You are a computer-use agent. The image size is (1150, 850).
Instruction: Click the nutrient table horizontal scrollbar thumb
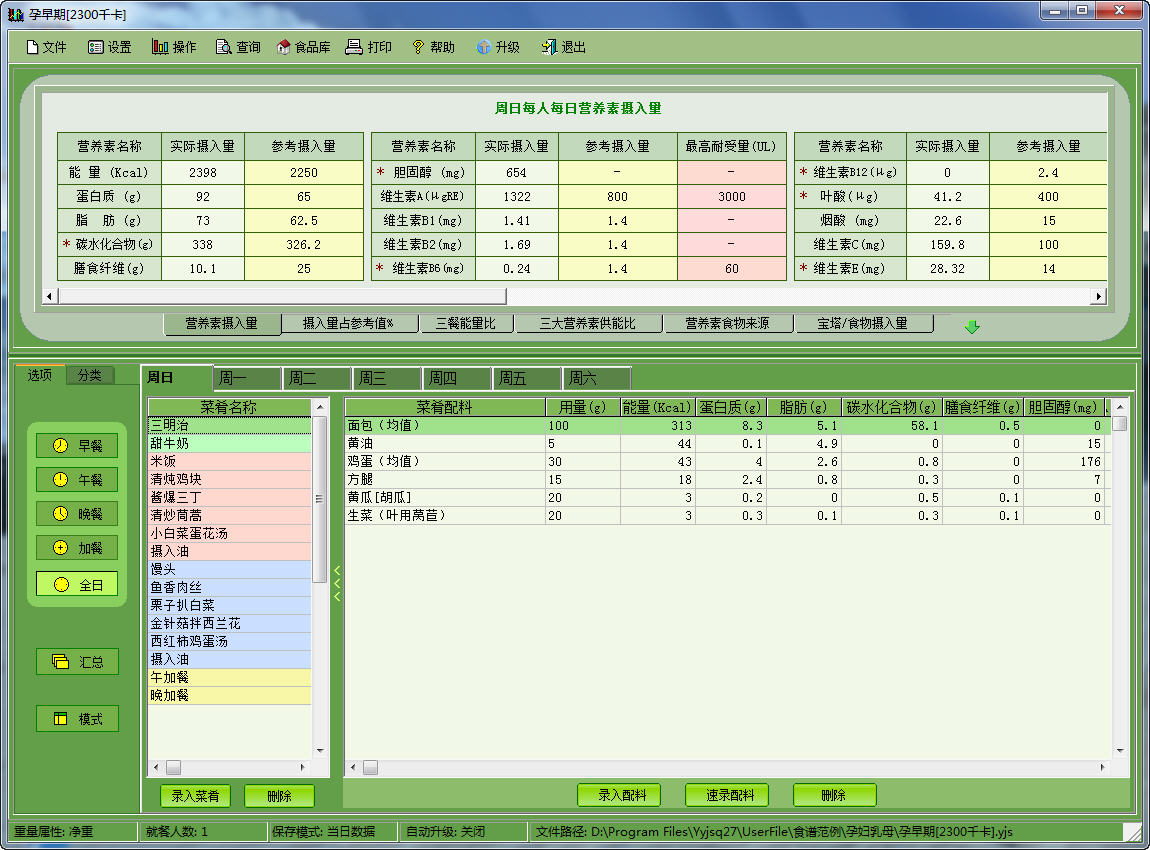click(280, 296)
